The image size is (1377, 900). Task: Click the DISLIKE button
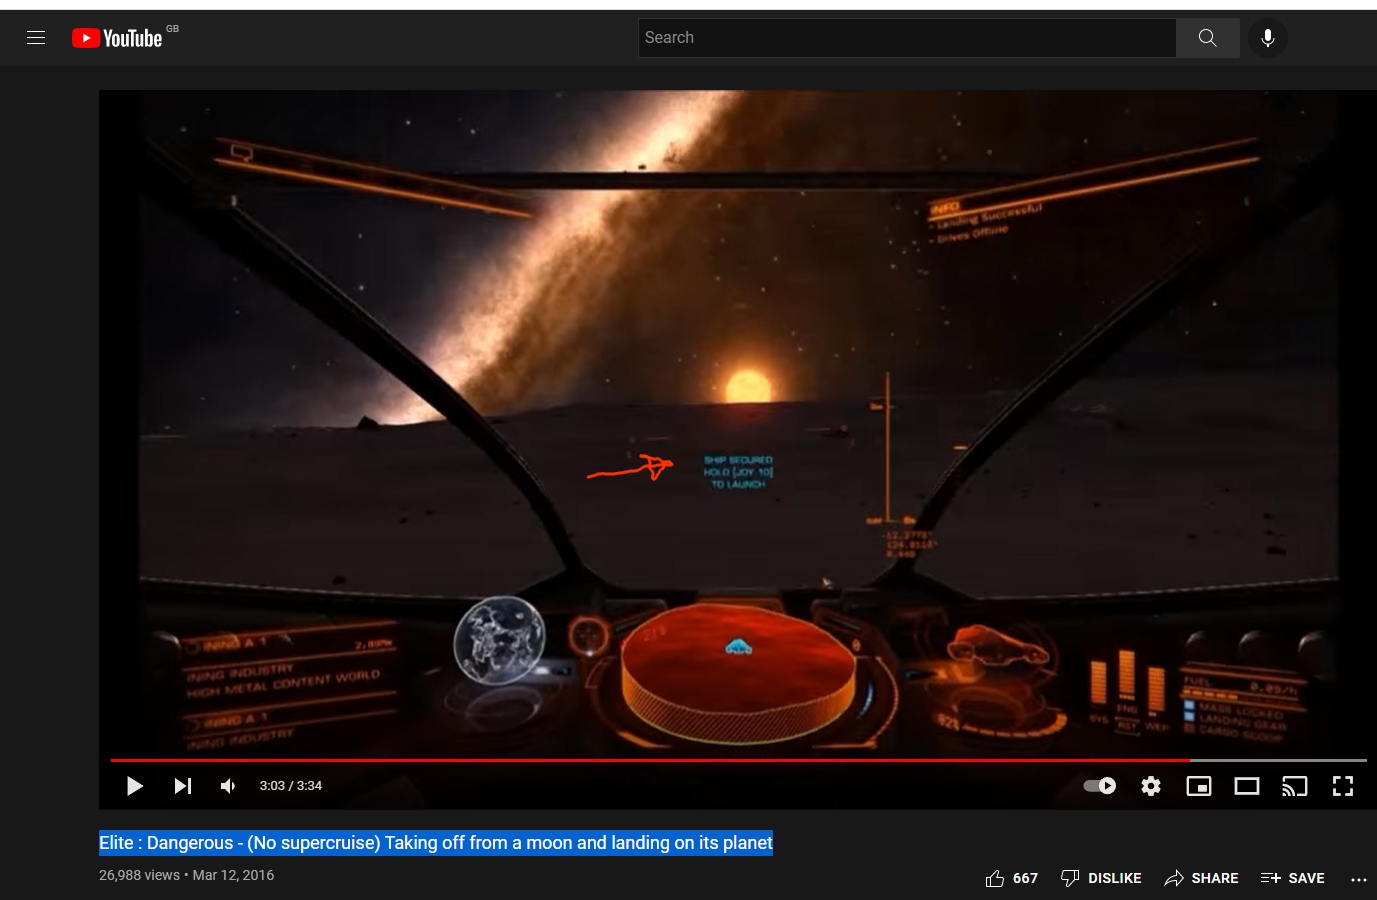click(1101, 878)
